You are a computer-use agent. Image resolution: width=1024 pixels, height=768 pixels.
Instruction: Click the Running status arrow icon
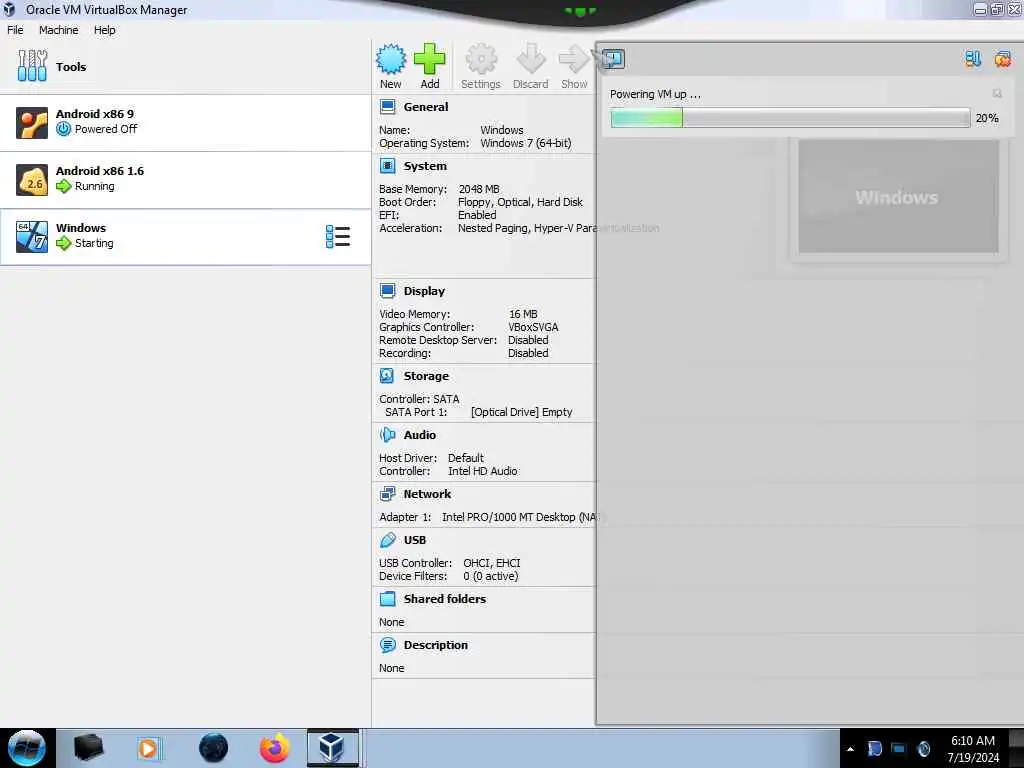(x=63, y=186)
